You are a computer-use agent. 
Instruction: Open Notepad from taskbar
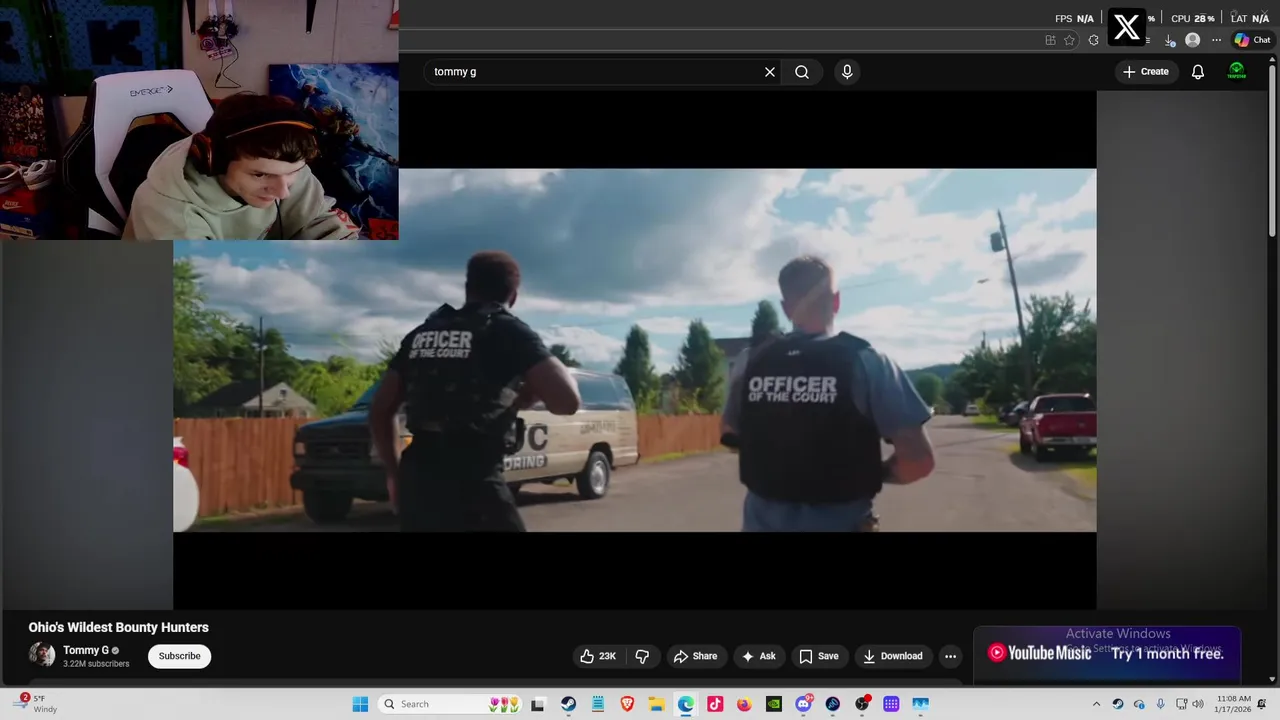pyautogui.click(x=598, y=704)
